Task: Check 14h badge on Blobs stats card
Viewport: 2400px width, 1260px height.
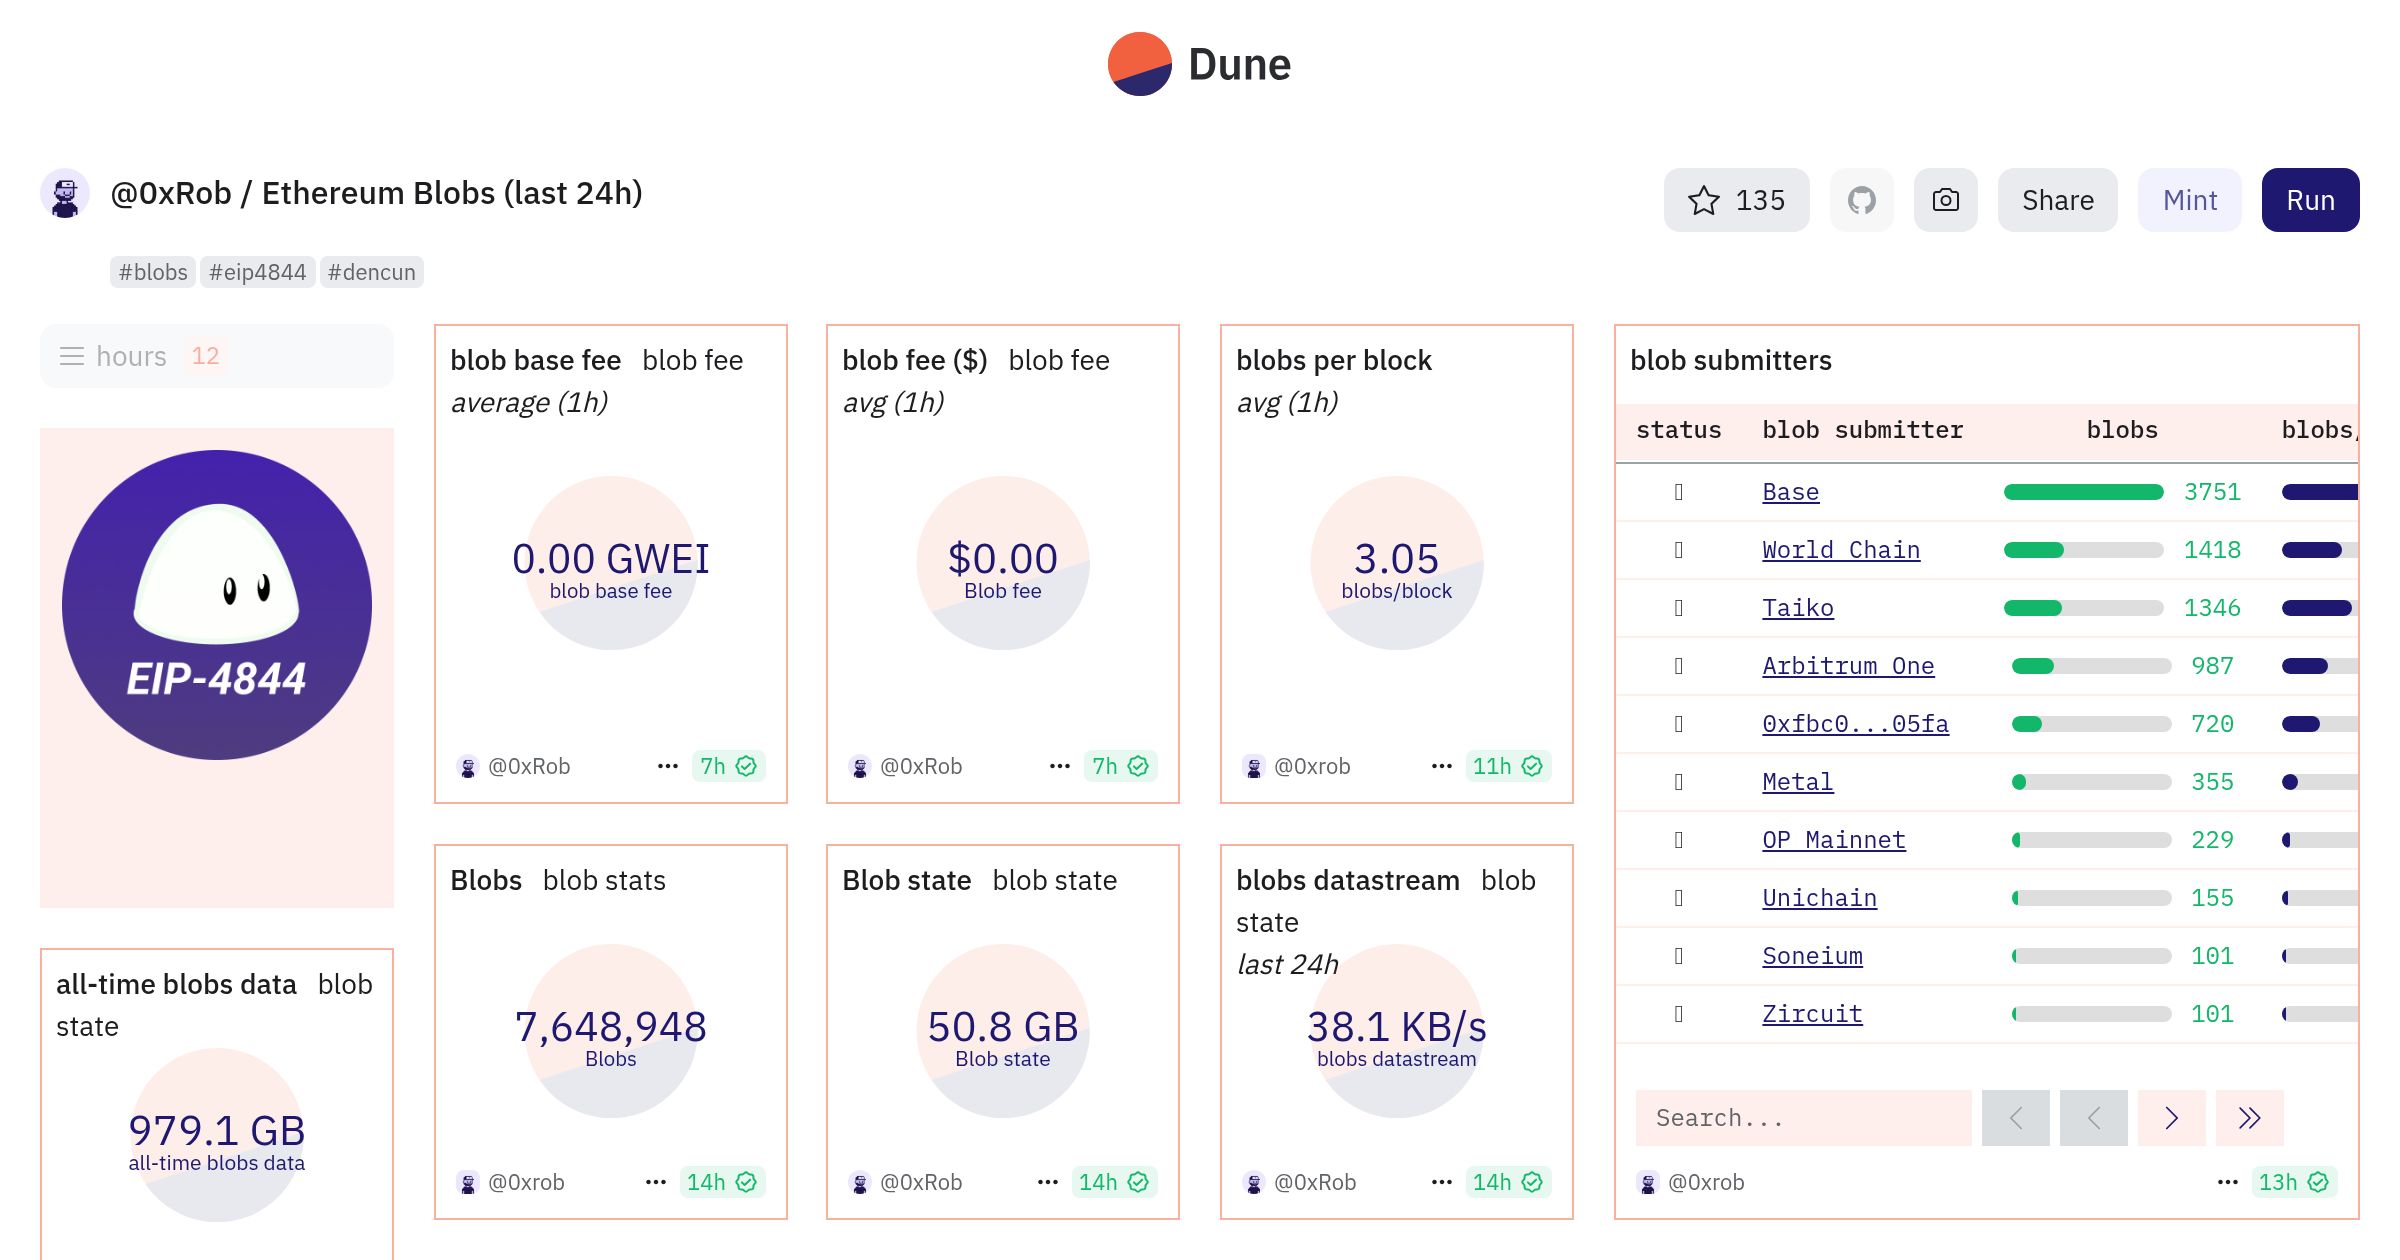Action: [x=721, y=1182]
